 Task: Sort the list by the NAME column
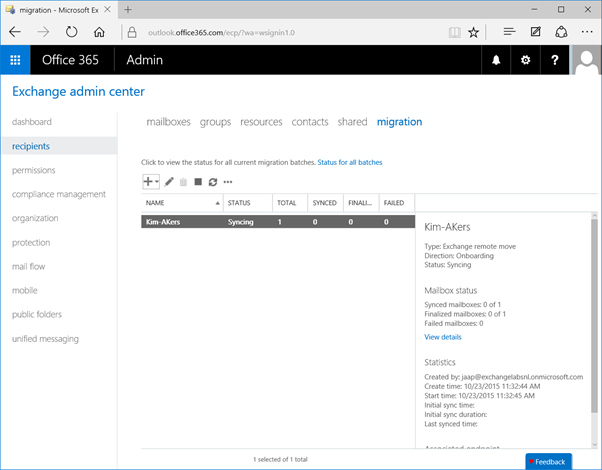pos(180,203)
